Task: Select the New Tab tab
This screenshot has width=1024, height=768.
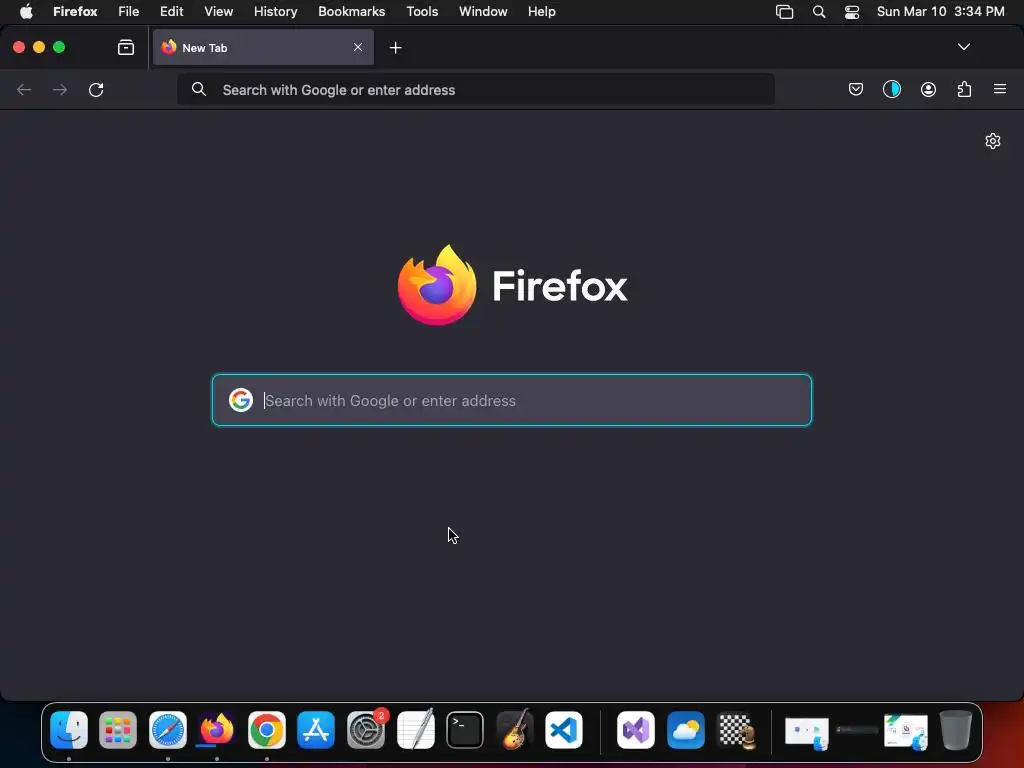Action: 263,47
